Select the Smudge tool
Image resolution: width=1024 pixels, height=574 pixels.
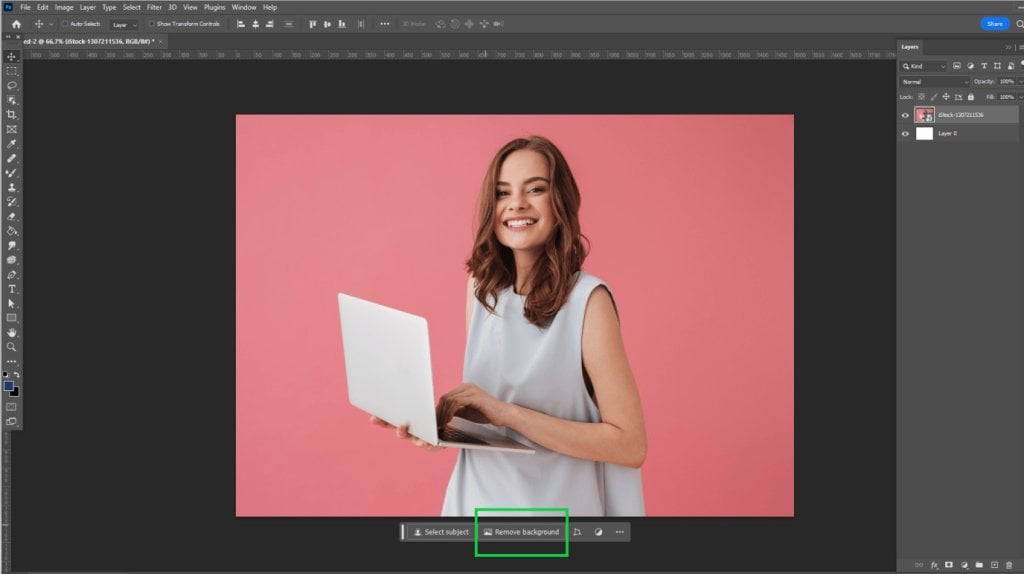[12, 246]
